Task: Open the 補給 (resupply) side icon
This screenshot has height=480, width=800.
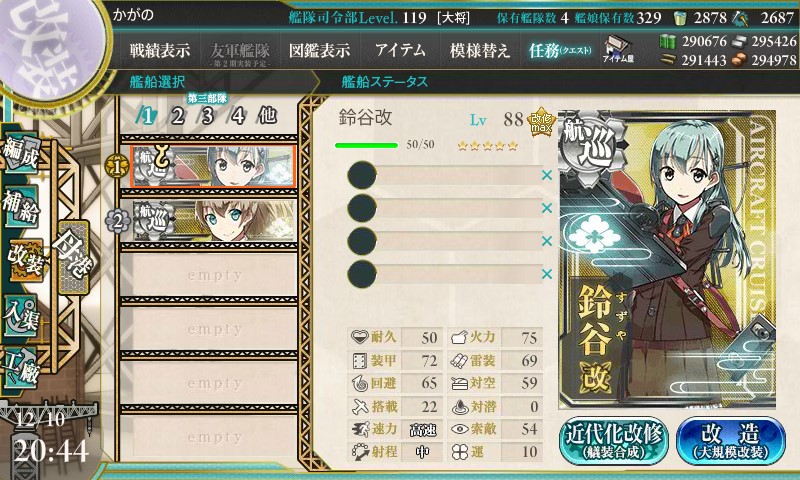Action: coord(21,206)
